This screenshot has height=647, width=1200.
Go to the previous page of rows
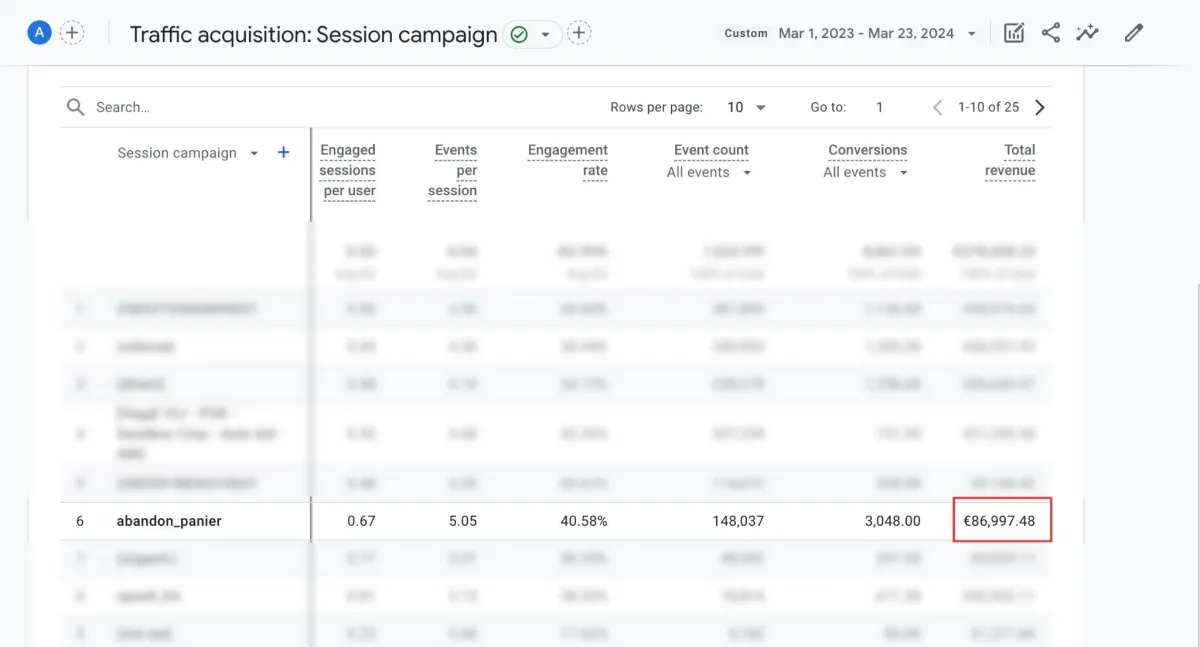pyautogui.click(x=937, y=107)
